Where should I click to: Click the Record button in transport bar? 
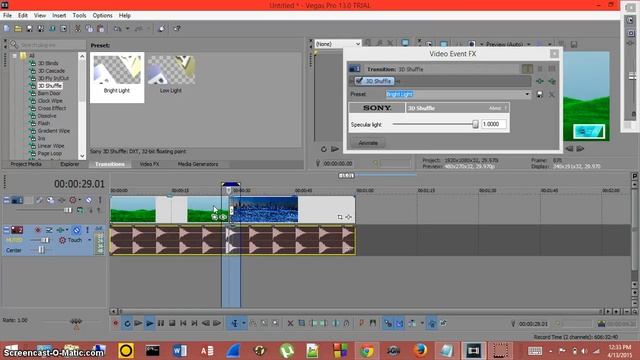[116, 324]
